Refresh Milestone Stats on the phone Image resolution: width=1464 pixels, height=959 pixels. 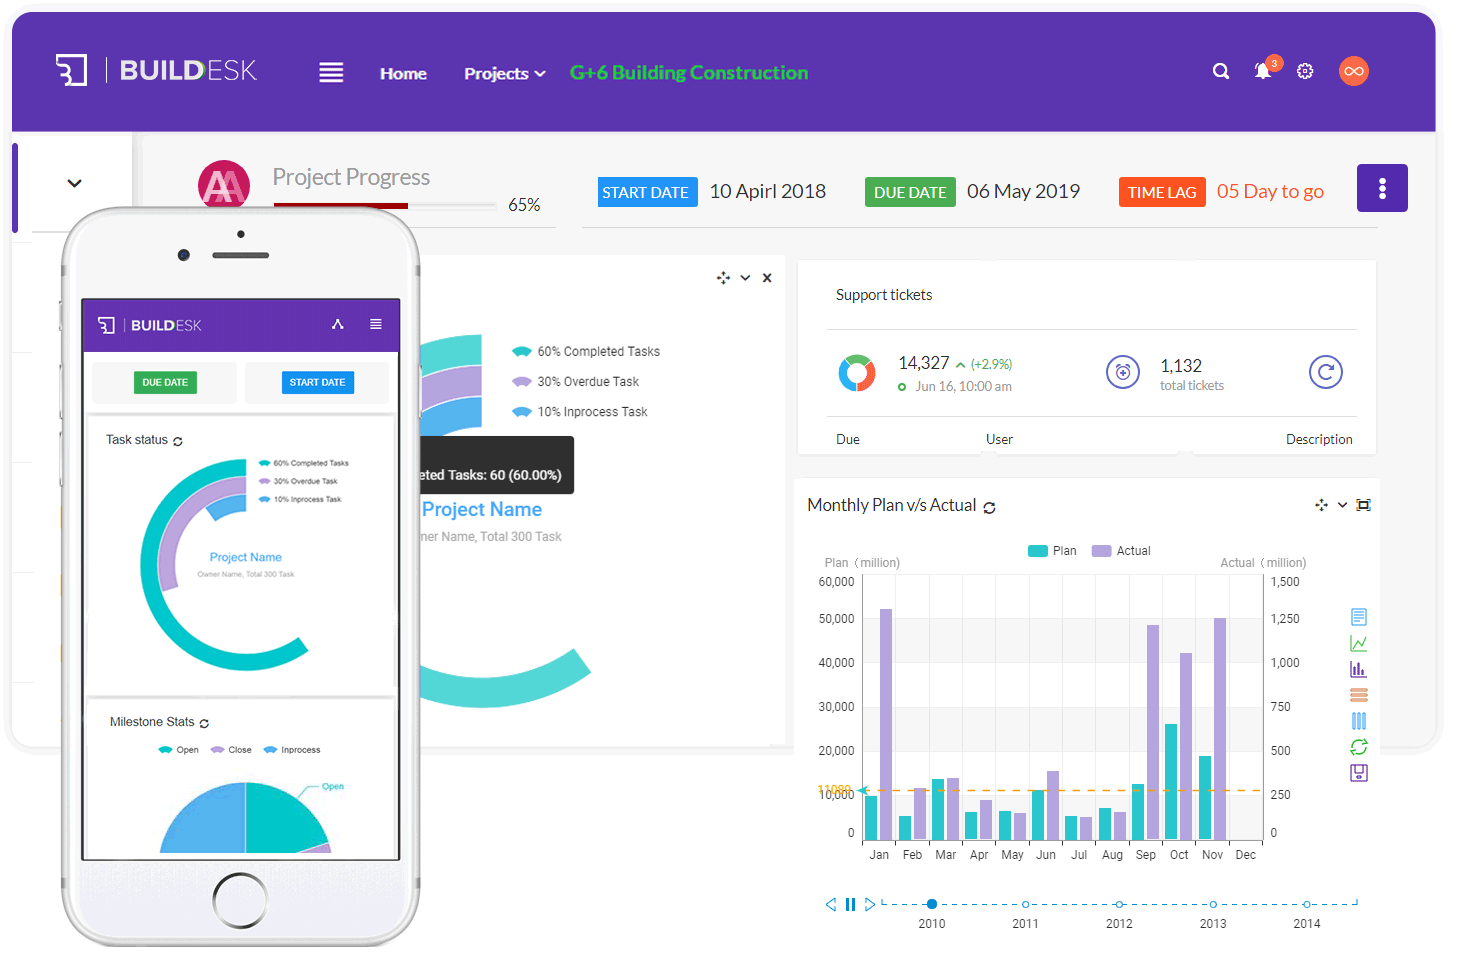point(204,723)
